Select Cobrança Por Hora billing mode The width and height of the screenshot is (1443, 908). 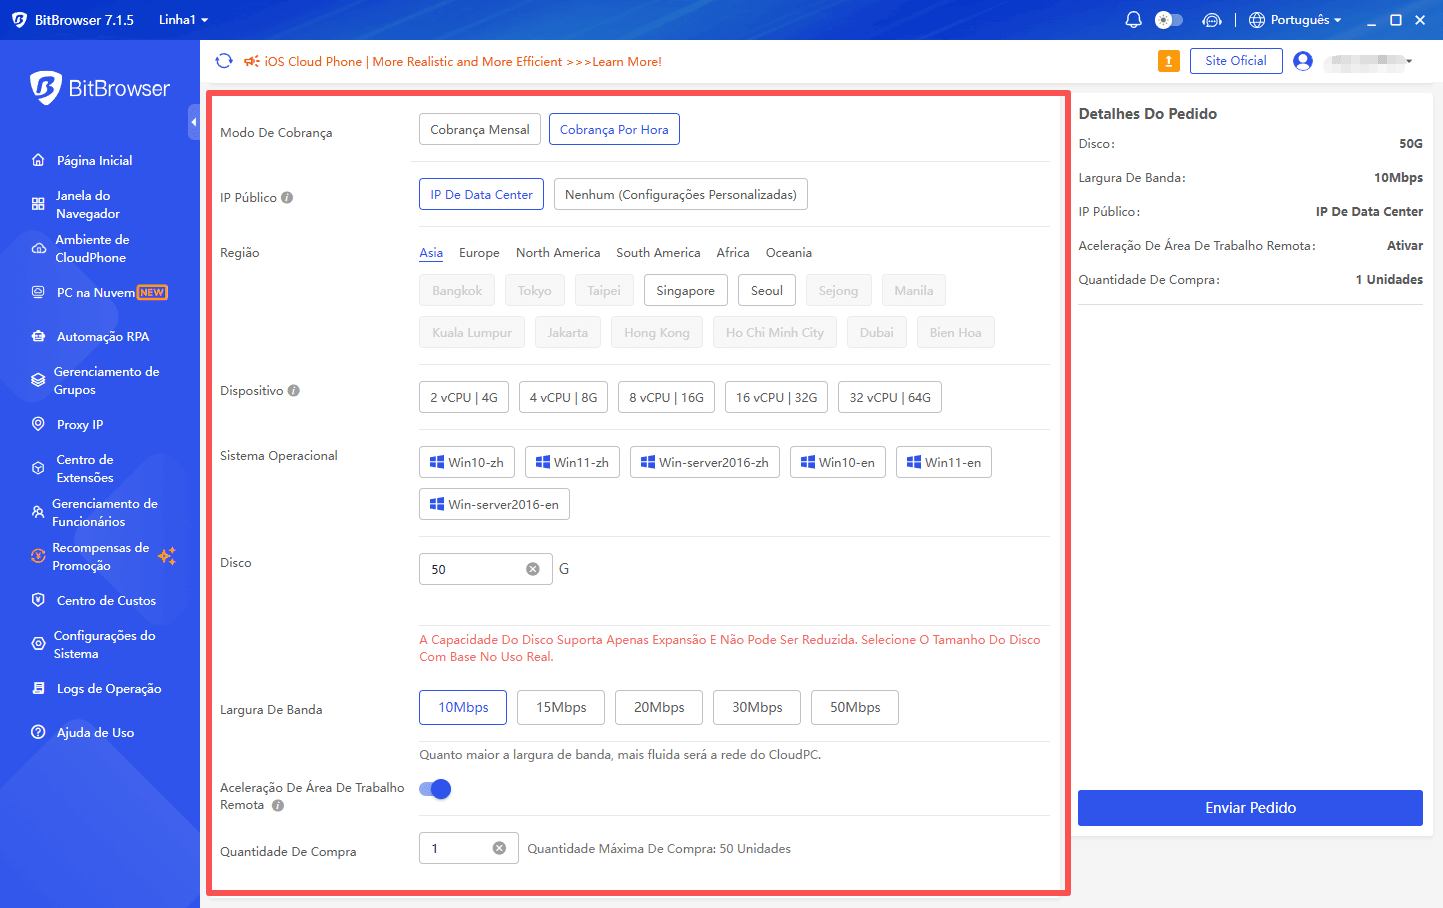(x=614, y=129)
